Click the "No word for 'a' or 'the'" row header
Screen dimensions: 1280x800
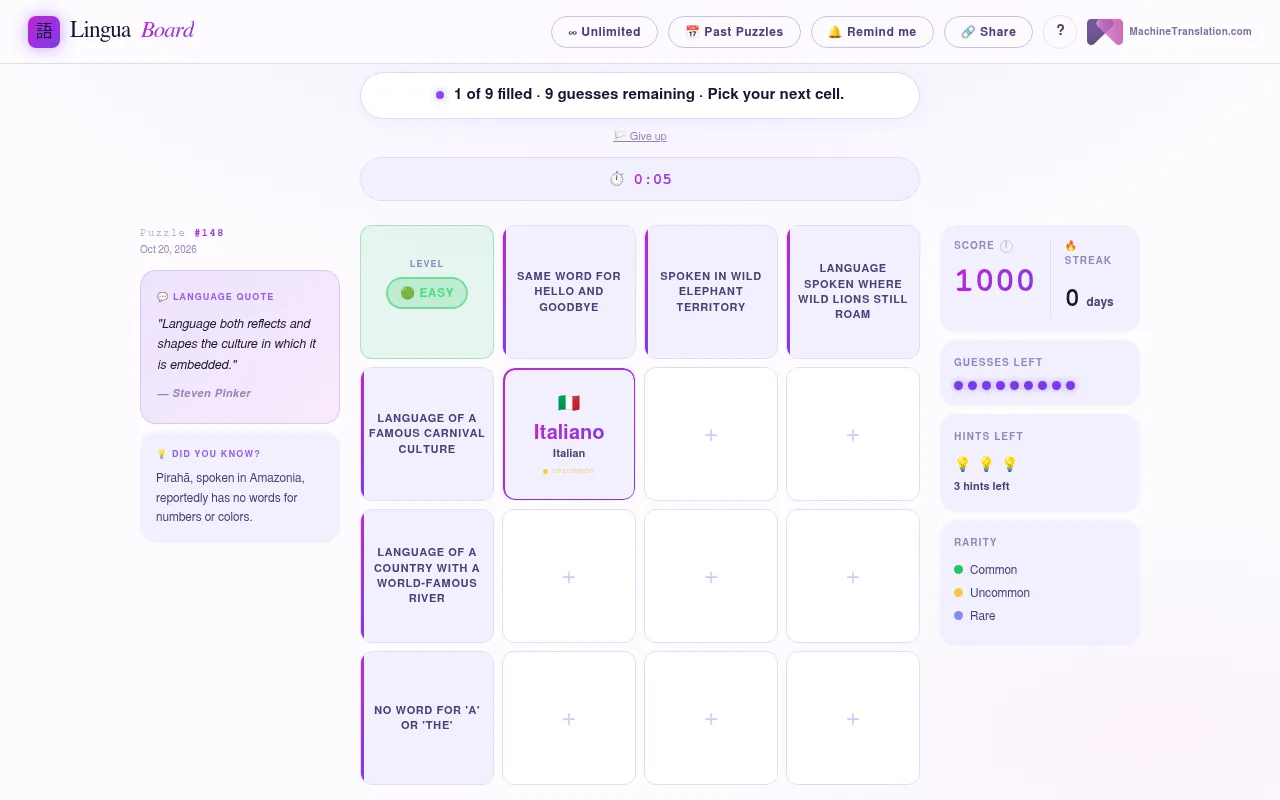click(x=427, y=718)
